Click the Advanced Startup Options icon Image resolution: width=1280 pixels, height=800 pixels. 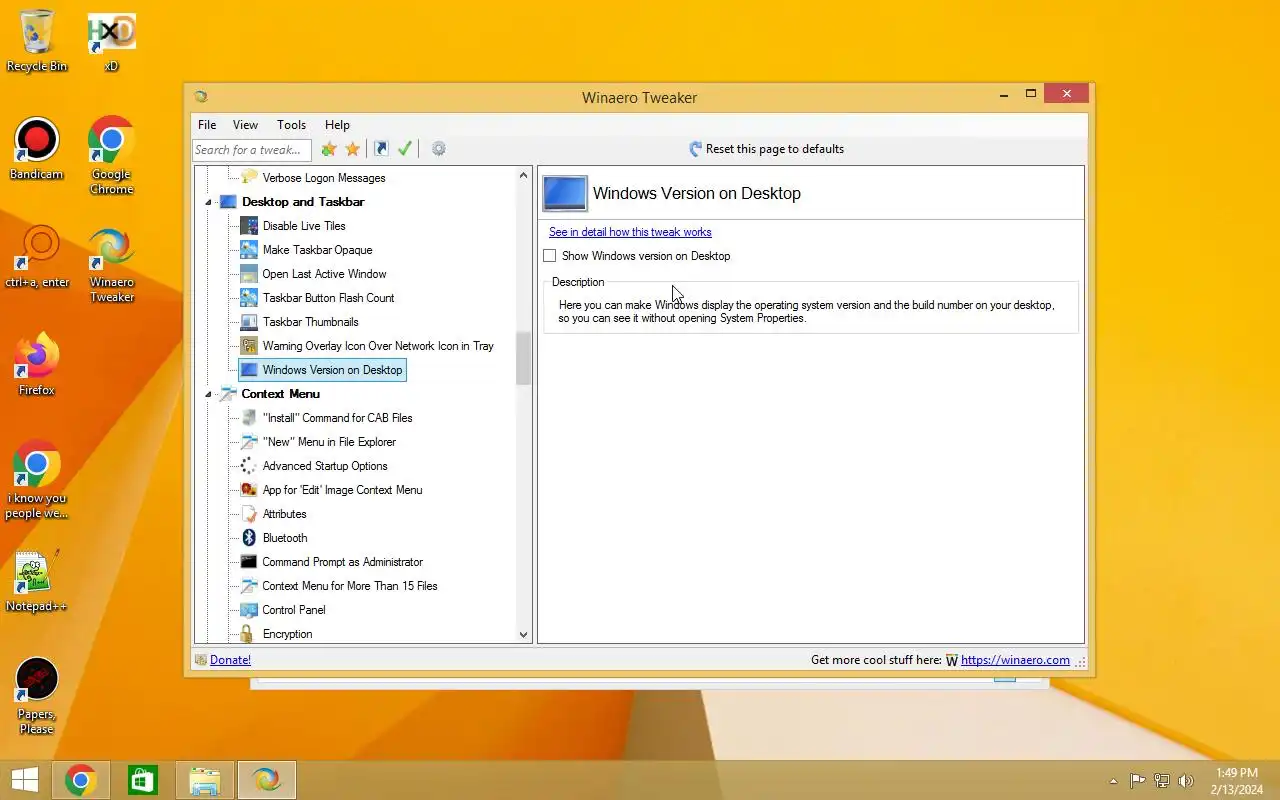pyautogui.click(x=249, y=466)
